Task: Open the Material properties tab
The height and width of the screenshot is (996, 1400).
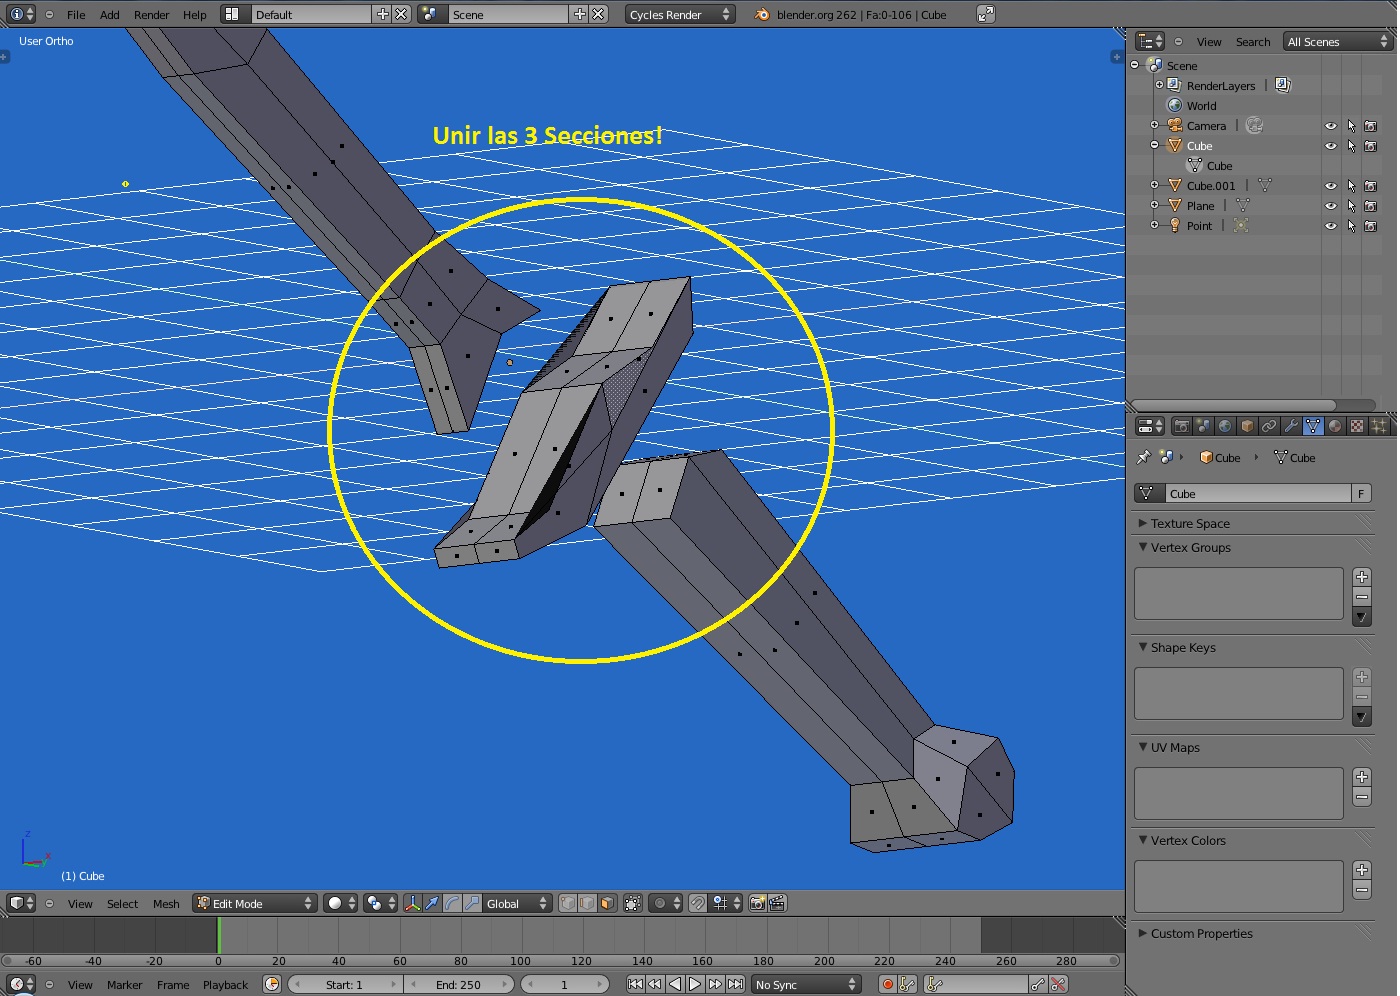Action: pyautogui.click(x=1335, y=426)
